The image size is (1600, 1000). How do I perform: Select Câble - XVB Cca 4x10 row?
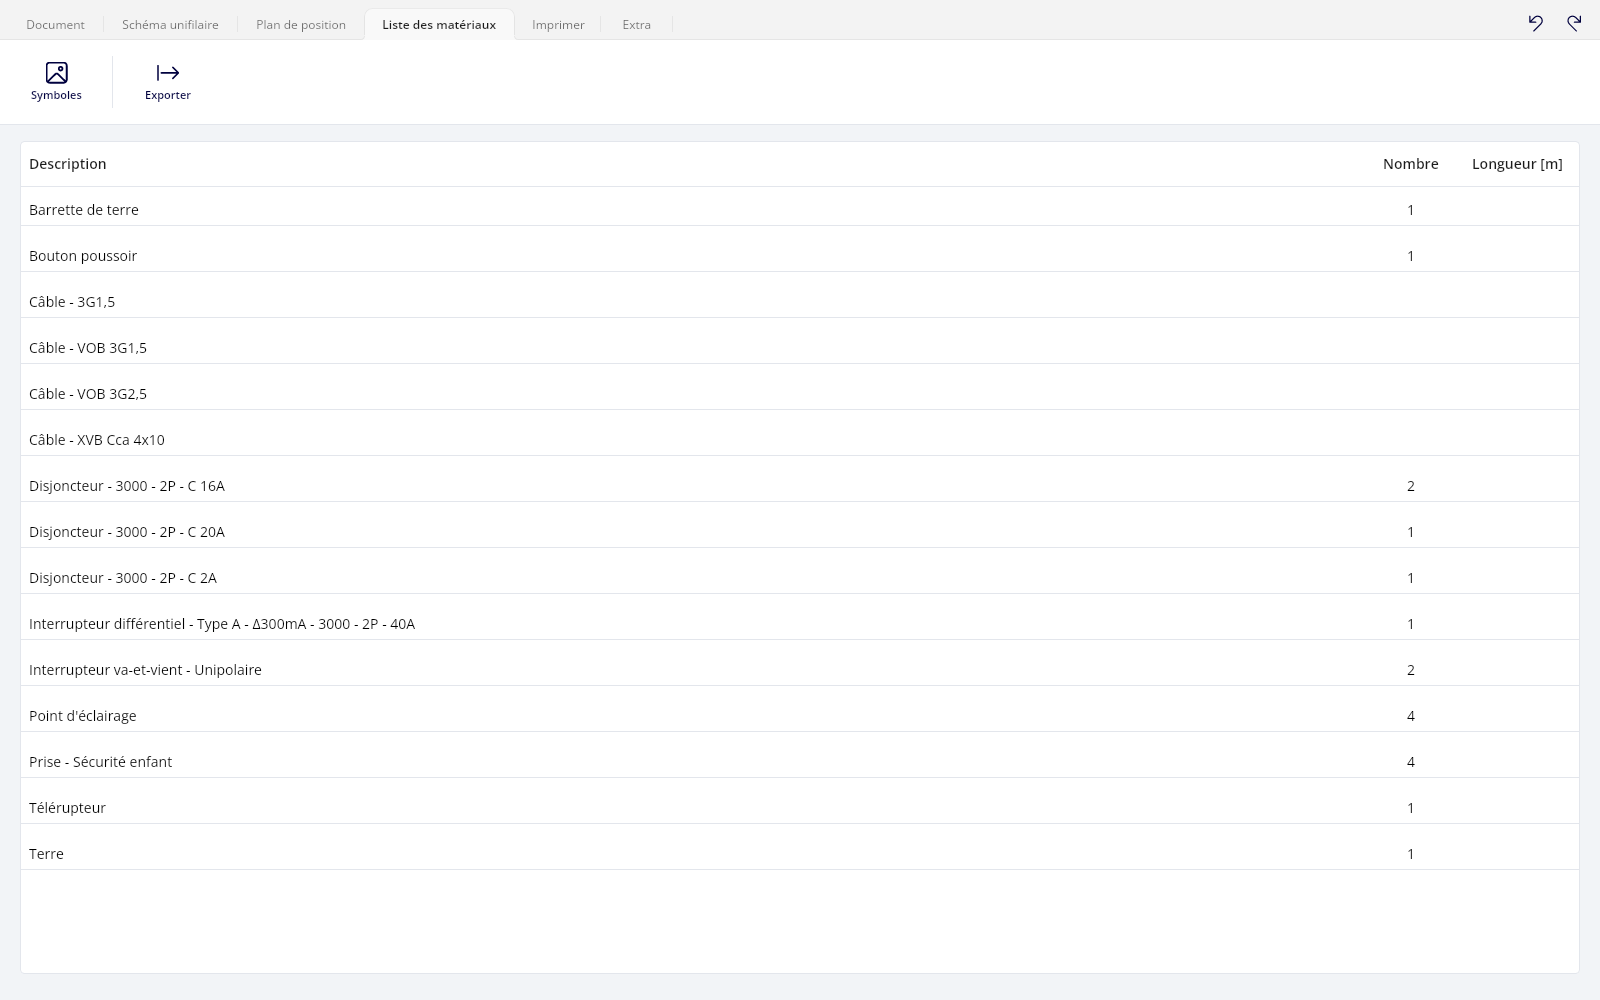coord(800,434)
